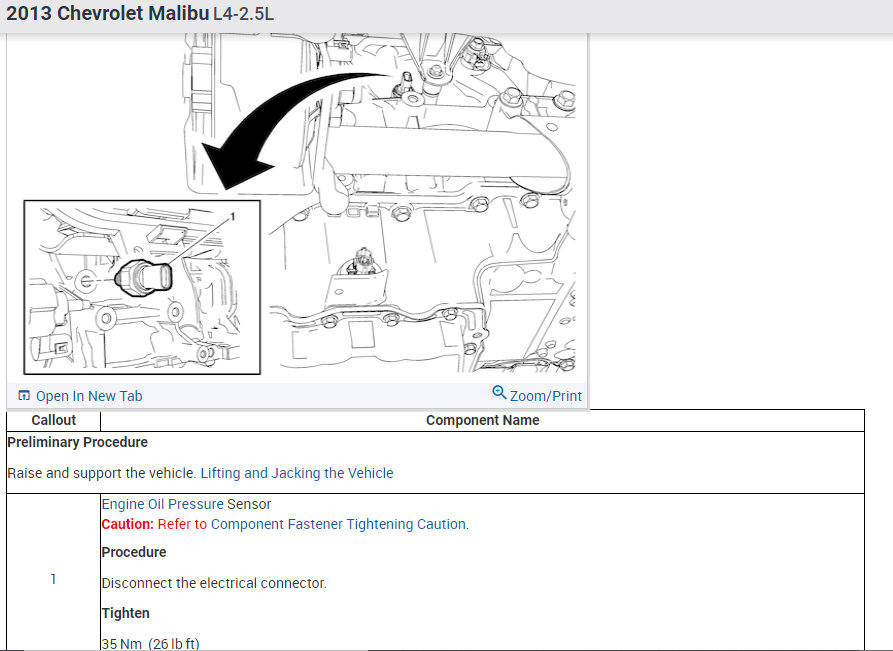Select 'Disconnect the electrical connector.' text
Screen dimensions: 893x651
tap(214, 583)
